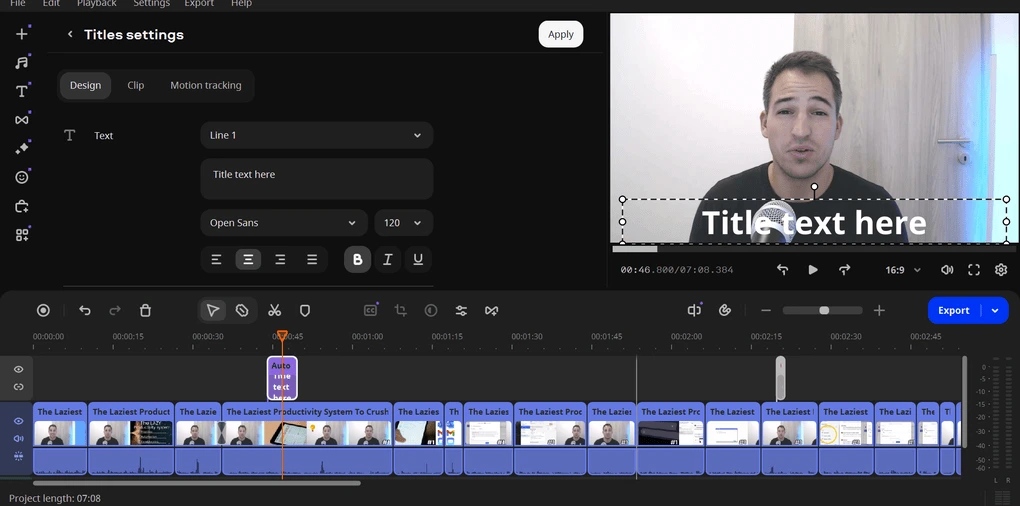Toggle Italic text formatting
Viewport: 1020px width, 506px height.
tap(388, 260)
